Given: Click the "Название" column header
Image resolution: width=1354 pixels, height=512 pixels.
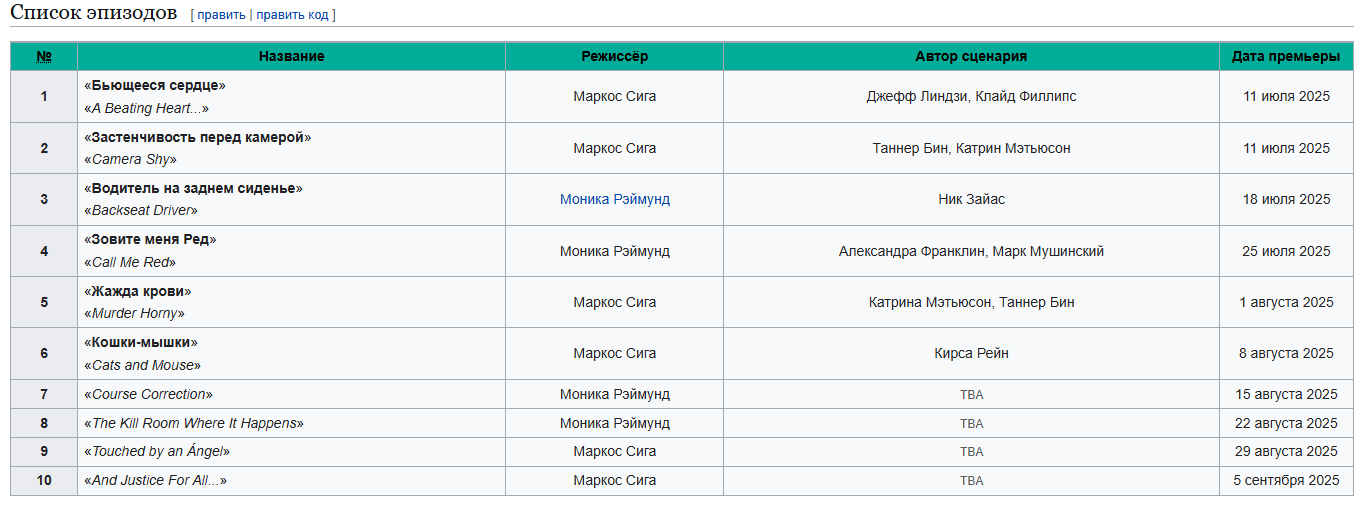Looking at the screenshot, I should pos(291,56).
